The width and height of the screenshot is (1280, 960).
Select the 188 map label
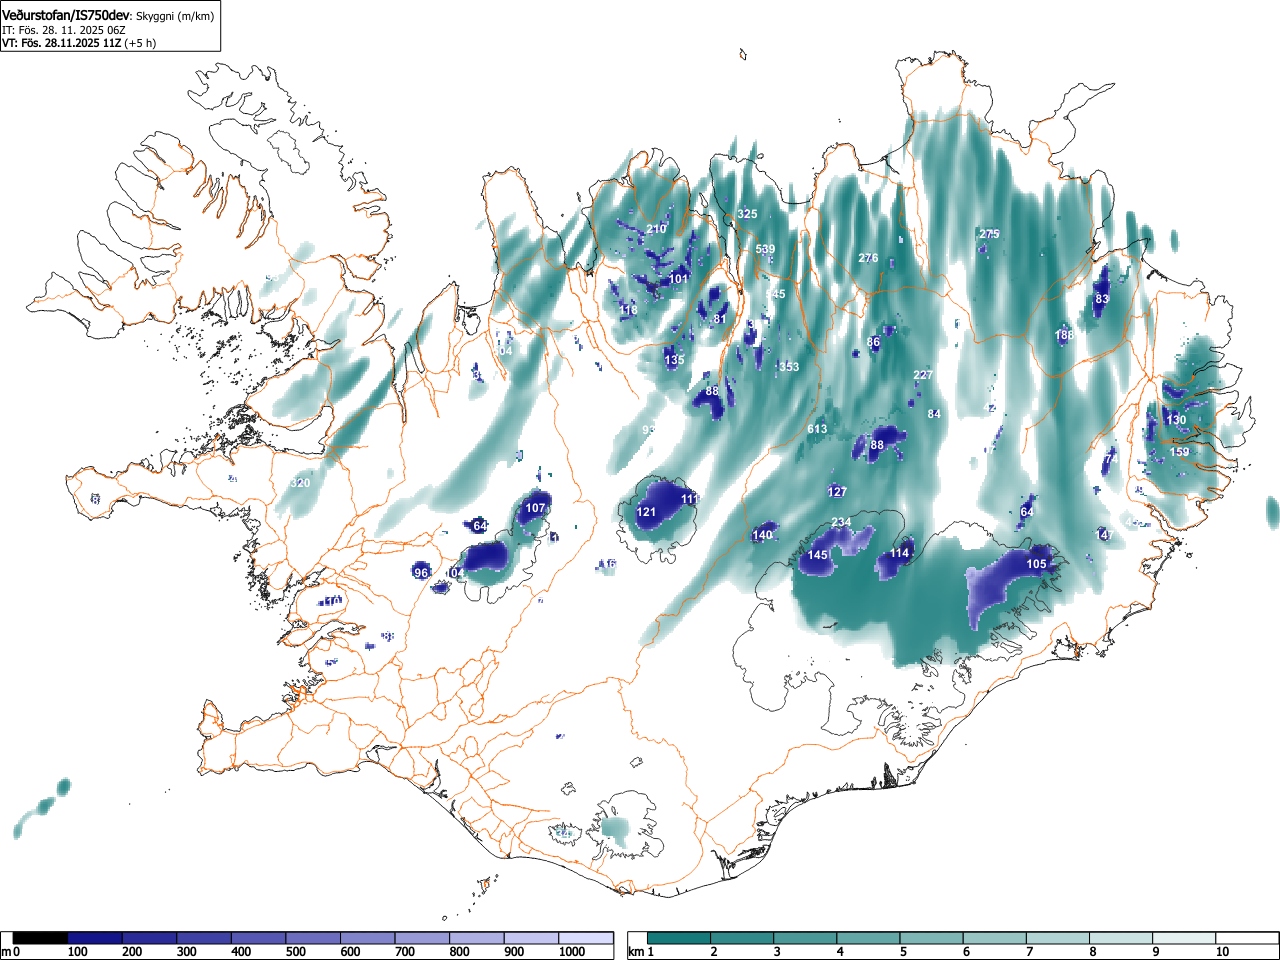[x=1064, y=335]
